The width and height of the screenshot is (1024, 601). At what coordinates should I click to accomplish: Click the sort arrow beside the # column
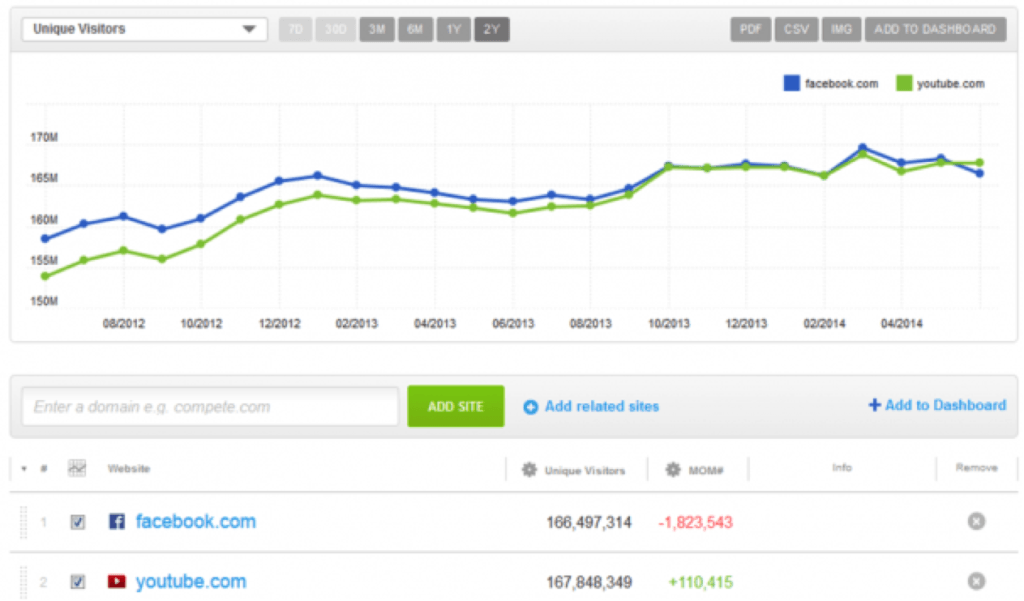[x=24, y=469]
